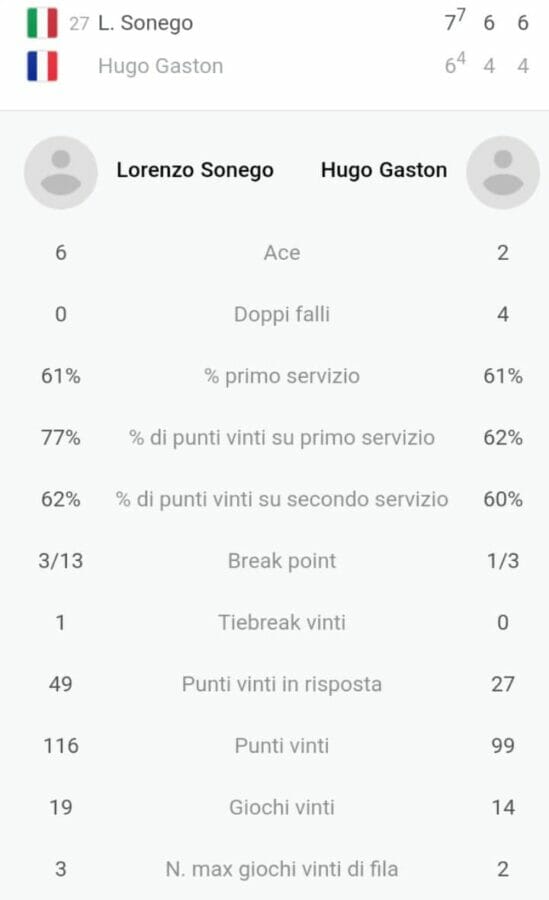
Task: Click the Hugo Gaston stats header name
Action: pyautogui.click(x=384, y=170)
